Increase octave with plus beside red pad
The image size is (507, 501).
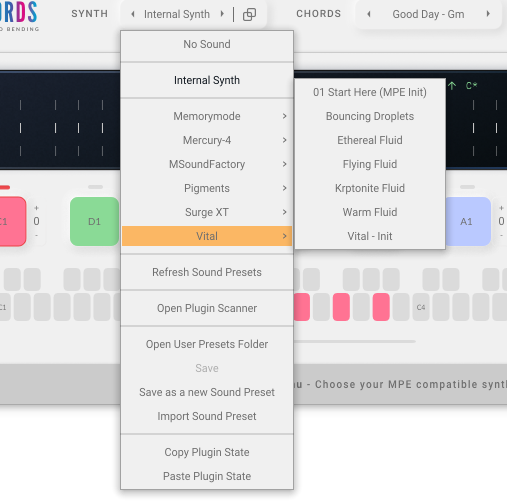pos(36,208)
